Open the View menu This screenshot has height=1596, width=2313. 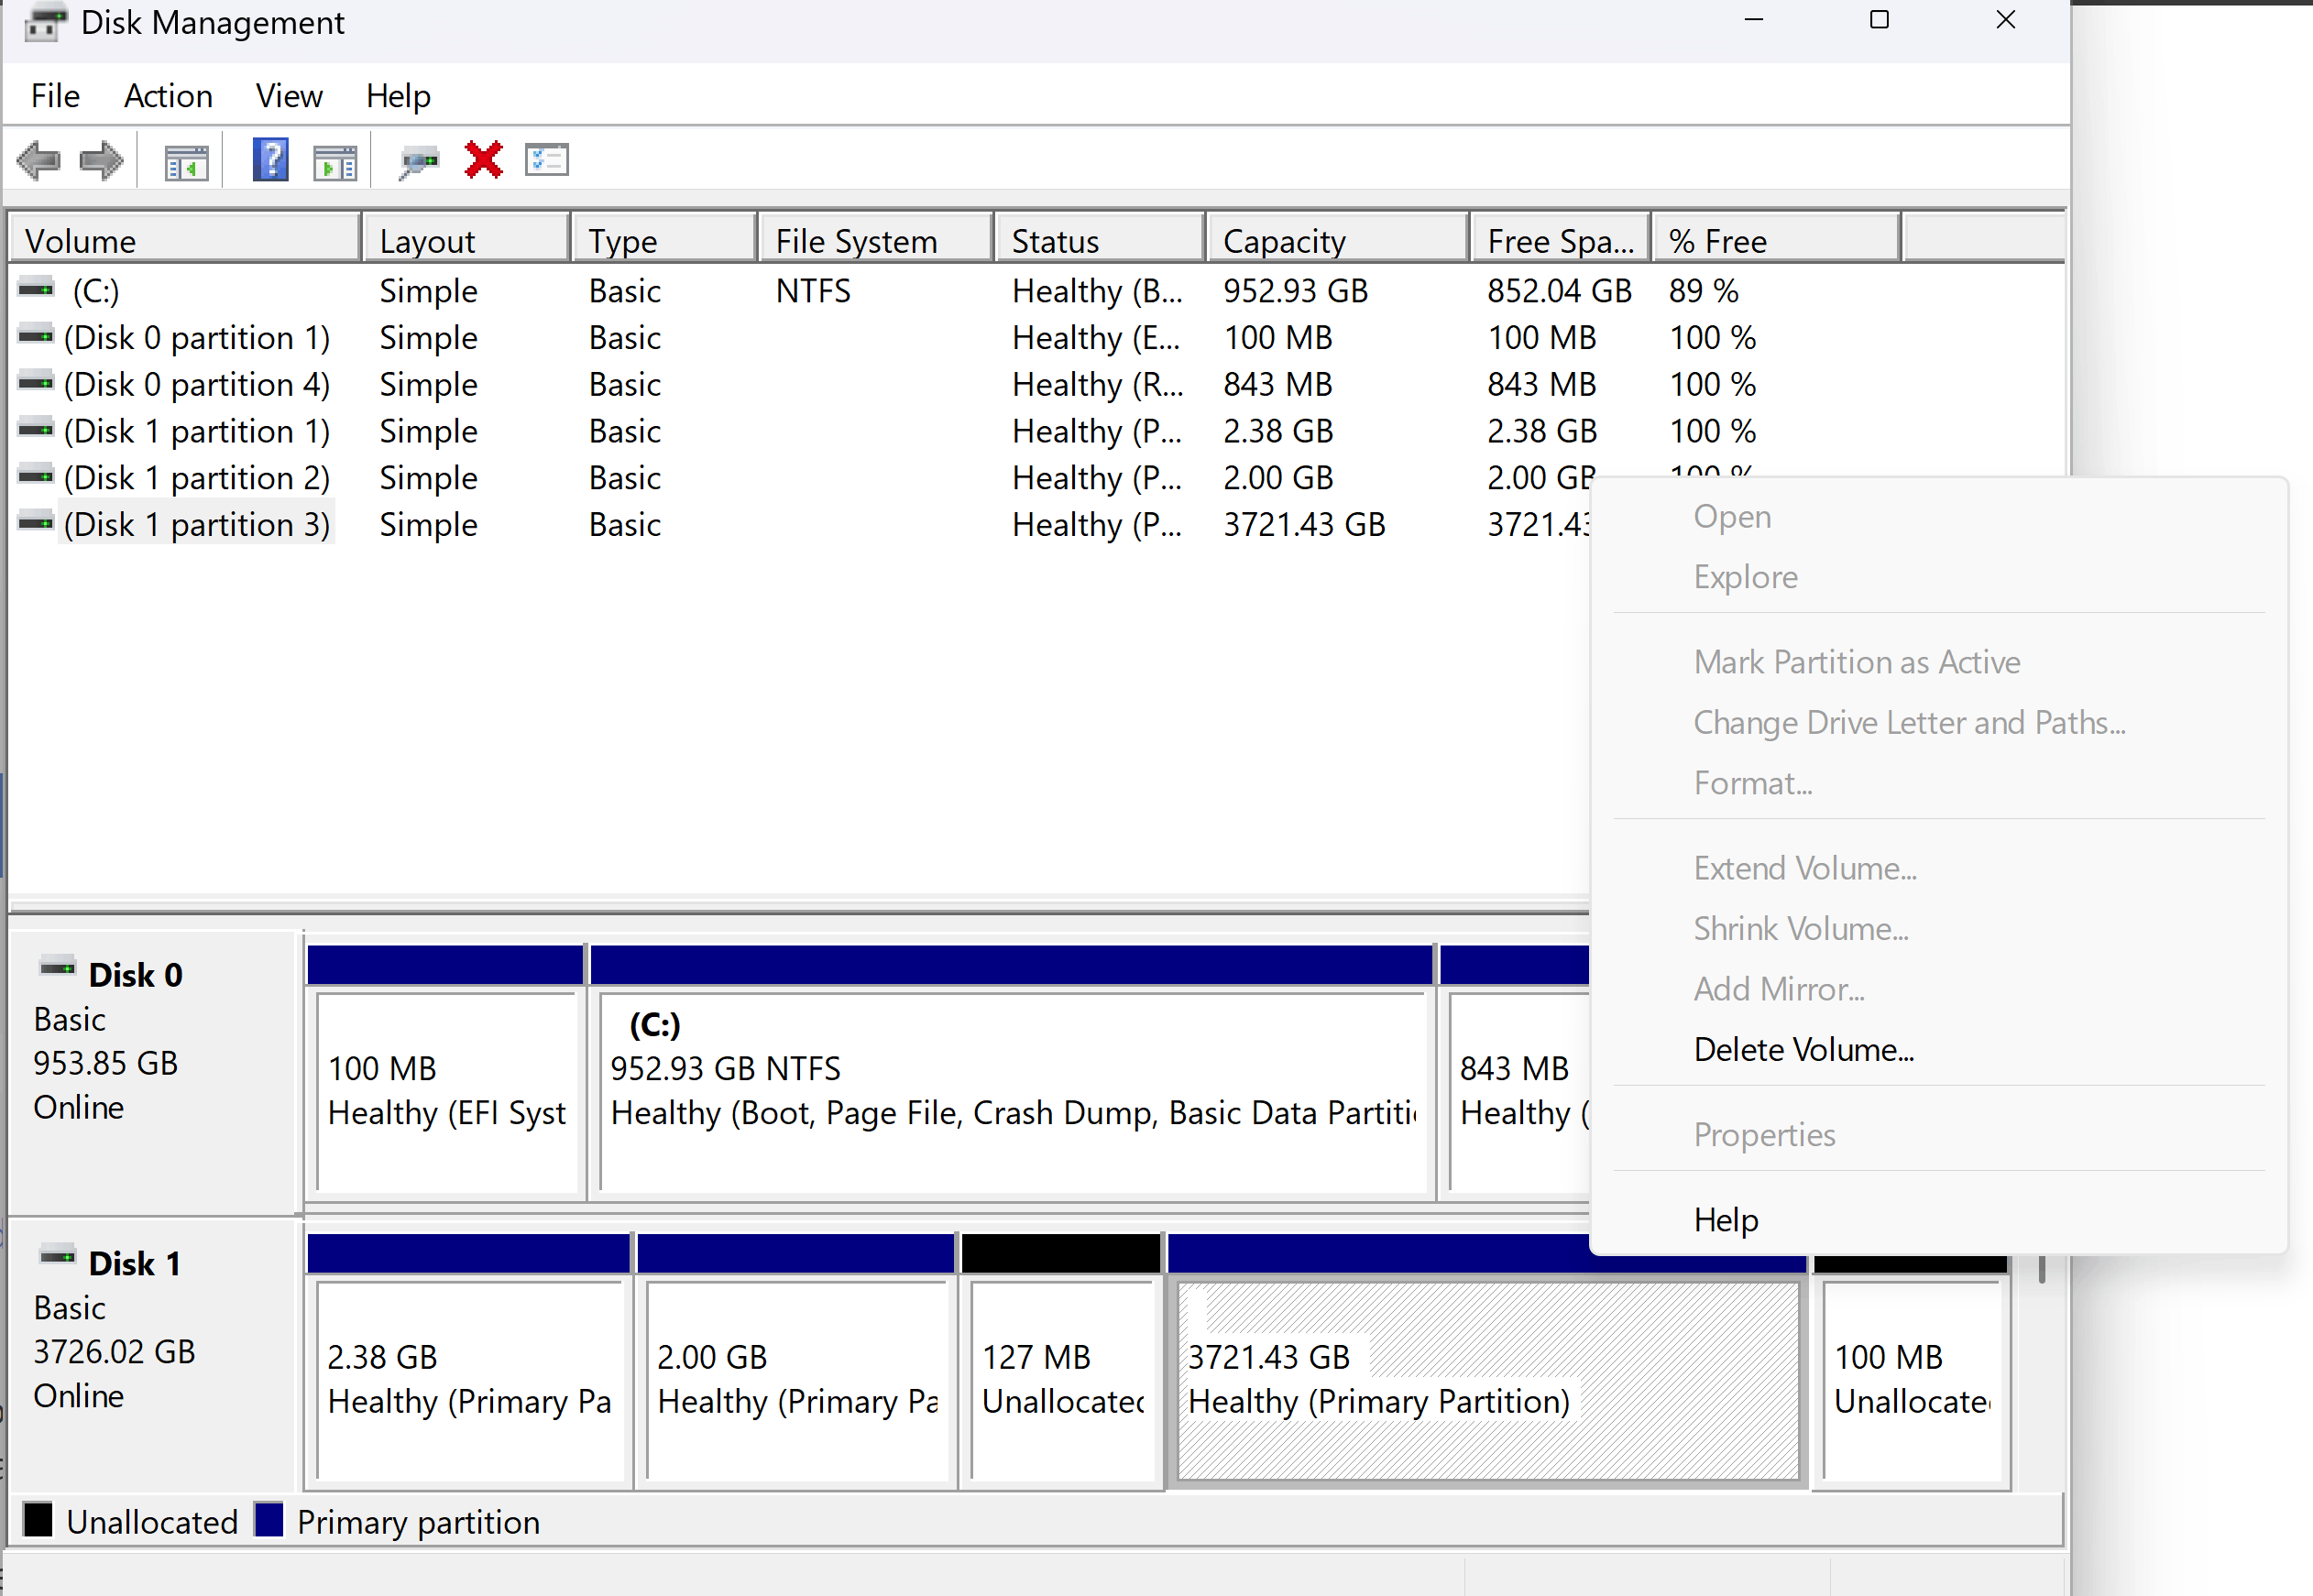pos(288,95)
